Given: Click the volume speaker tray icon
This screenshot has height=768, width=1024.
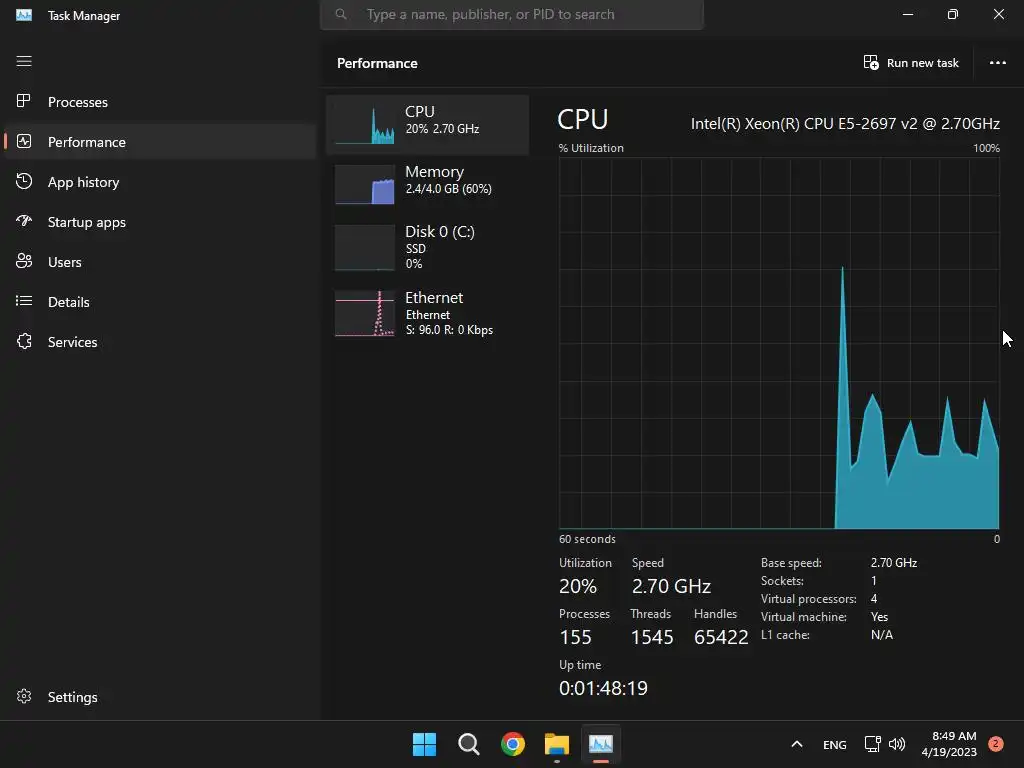Looking at the screenshot, I should pos(897,744).
